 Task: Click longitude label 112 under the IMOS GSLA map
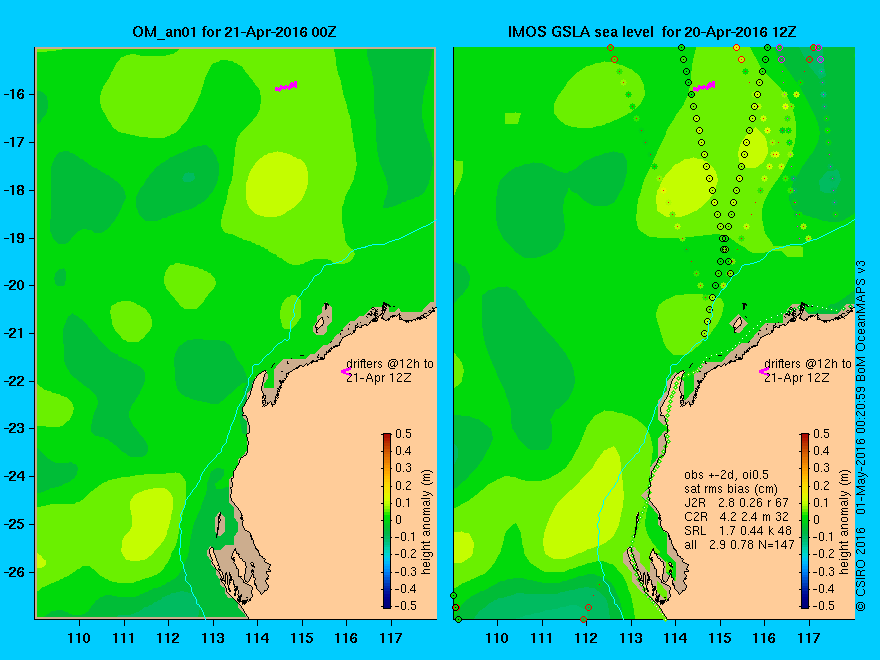tap(586, 638)
